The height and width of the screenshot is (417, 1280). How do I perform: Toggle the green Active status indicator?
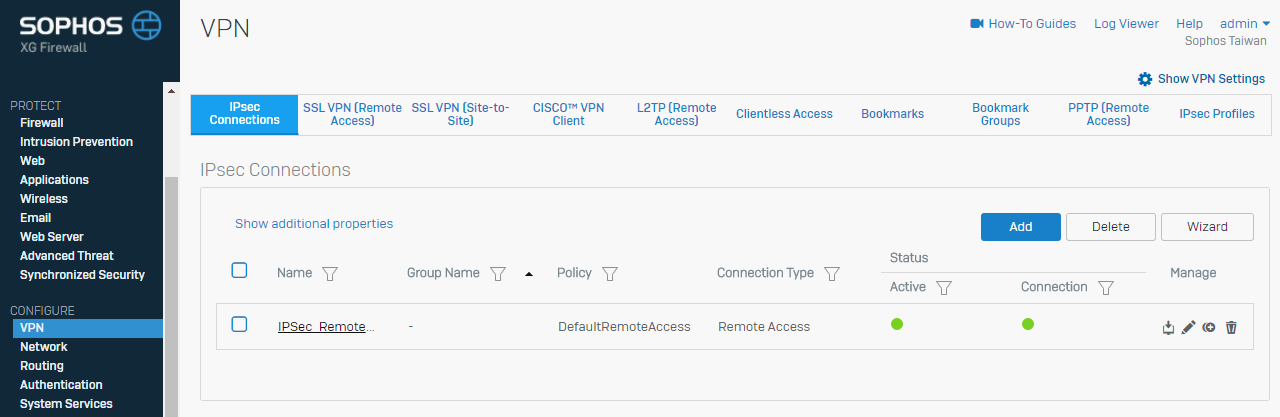(897, 324)
